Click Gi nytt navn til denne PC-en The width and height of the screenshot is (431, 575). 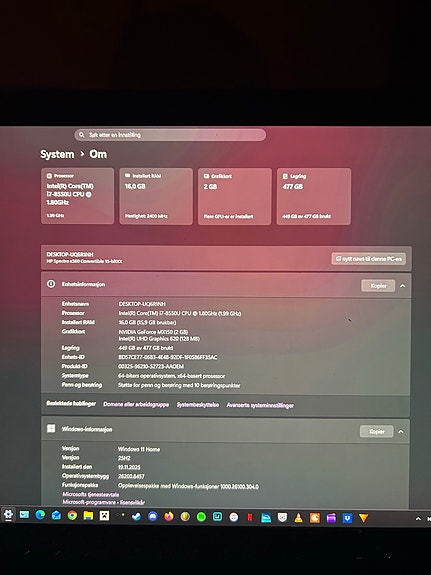[x=368, y=259]
